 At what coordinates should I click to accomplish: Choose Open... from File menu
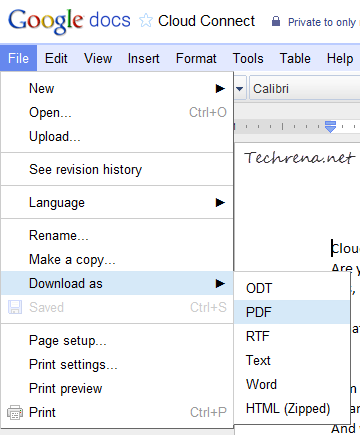coord(117,113)
